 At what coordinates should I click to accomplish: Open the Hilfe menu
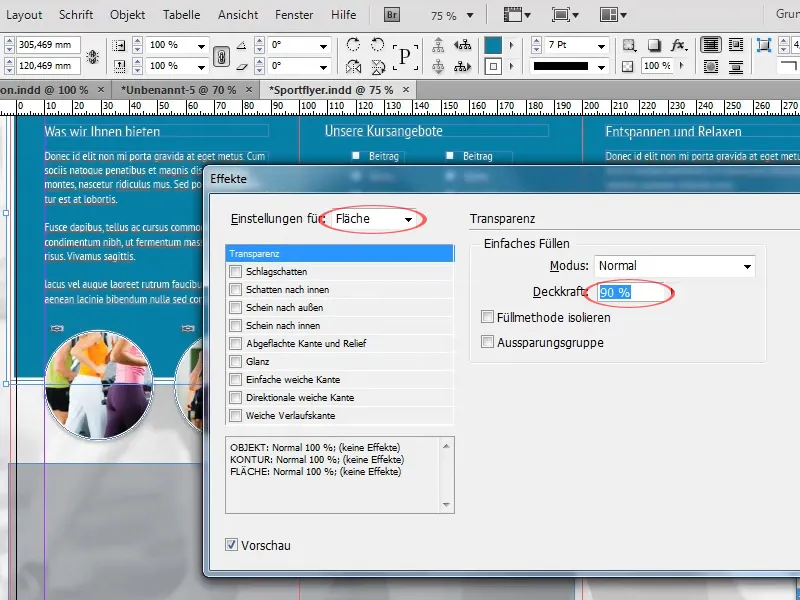pyautogui.click(x=343, y=15)
